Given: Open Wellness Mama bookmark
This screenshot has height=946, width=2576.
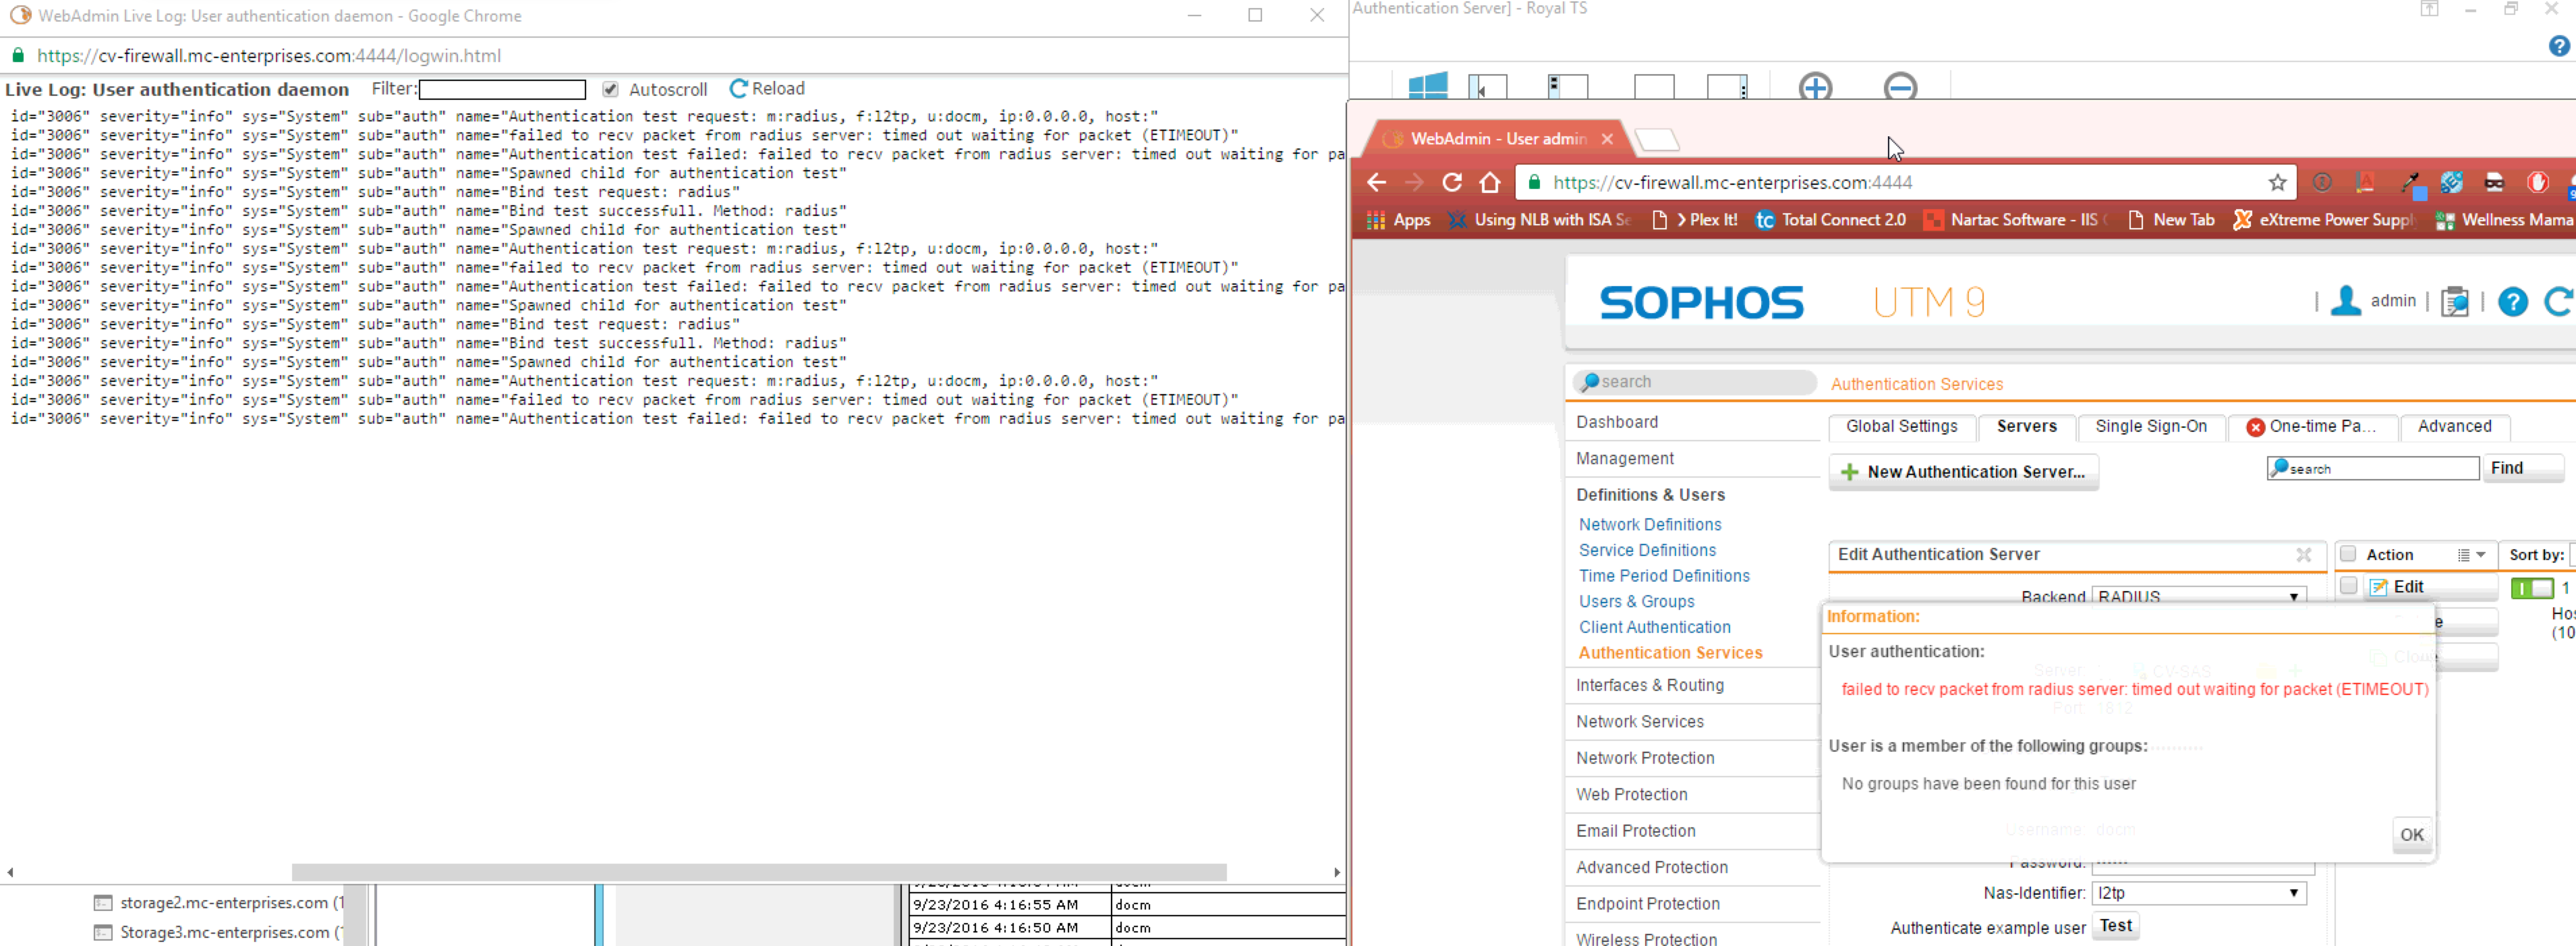Looking at the screenshot, I should [x=2504, y=220].
